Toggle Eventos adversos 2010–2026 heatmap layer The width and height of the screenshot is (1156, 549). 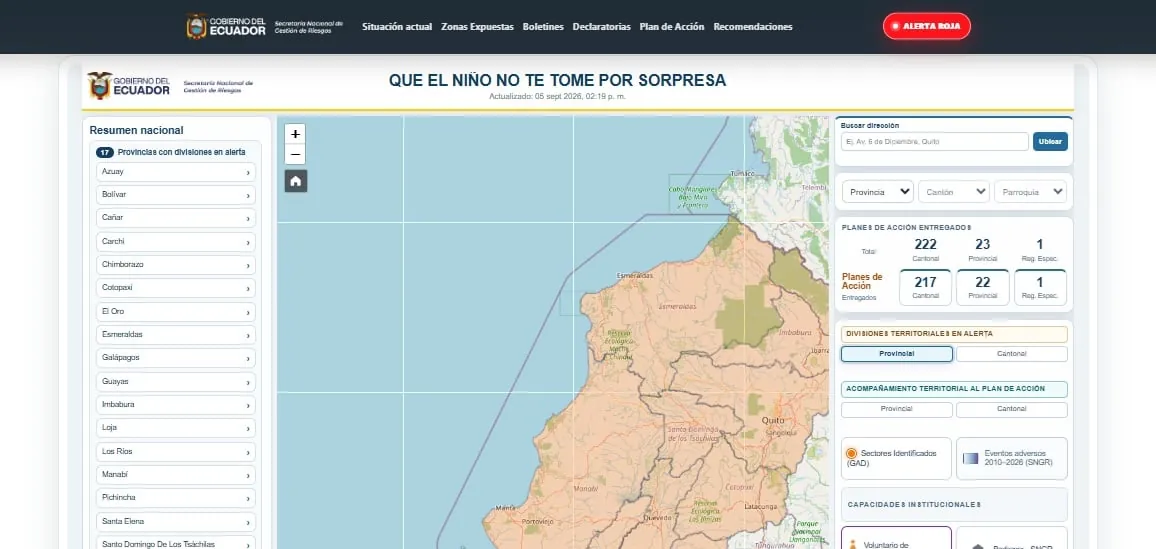click(1012, 458)
